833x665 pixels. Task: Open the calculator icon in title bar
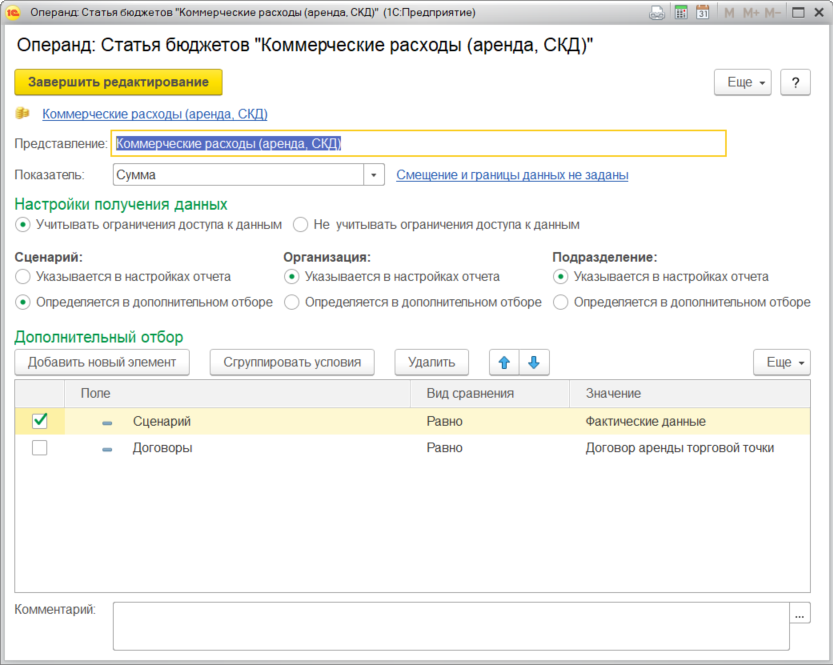(x=681, y=12)
